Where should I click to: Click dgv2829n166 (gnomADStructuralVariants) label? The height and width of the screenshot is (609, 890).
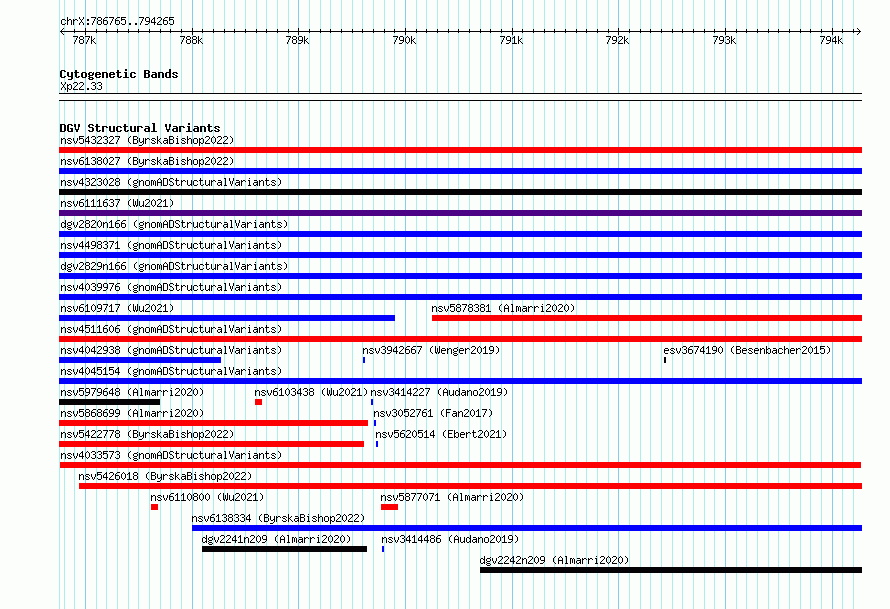click(174, 266)
